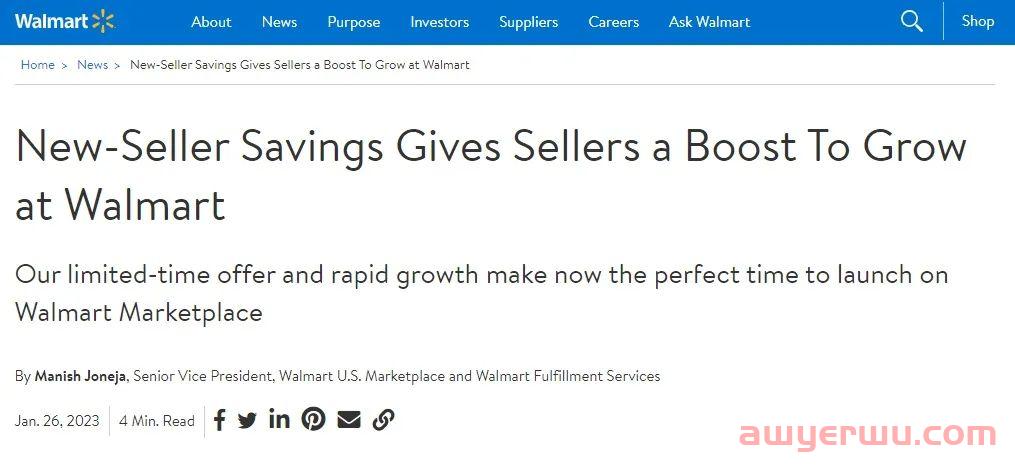Navigate to News breadcrumb link
The height and width of the screenshot is (465, 1015).
(x=92, y=65)
